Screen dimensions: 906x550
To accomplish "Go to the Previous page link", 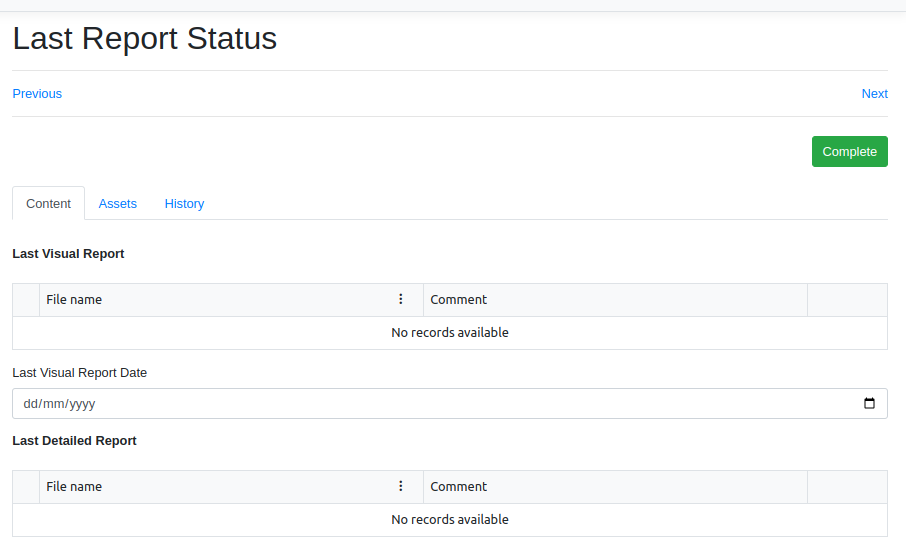I will pos(37,94).
